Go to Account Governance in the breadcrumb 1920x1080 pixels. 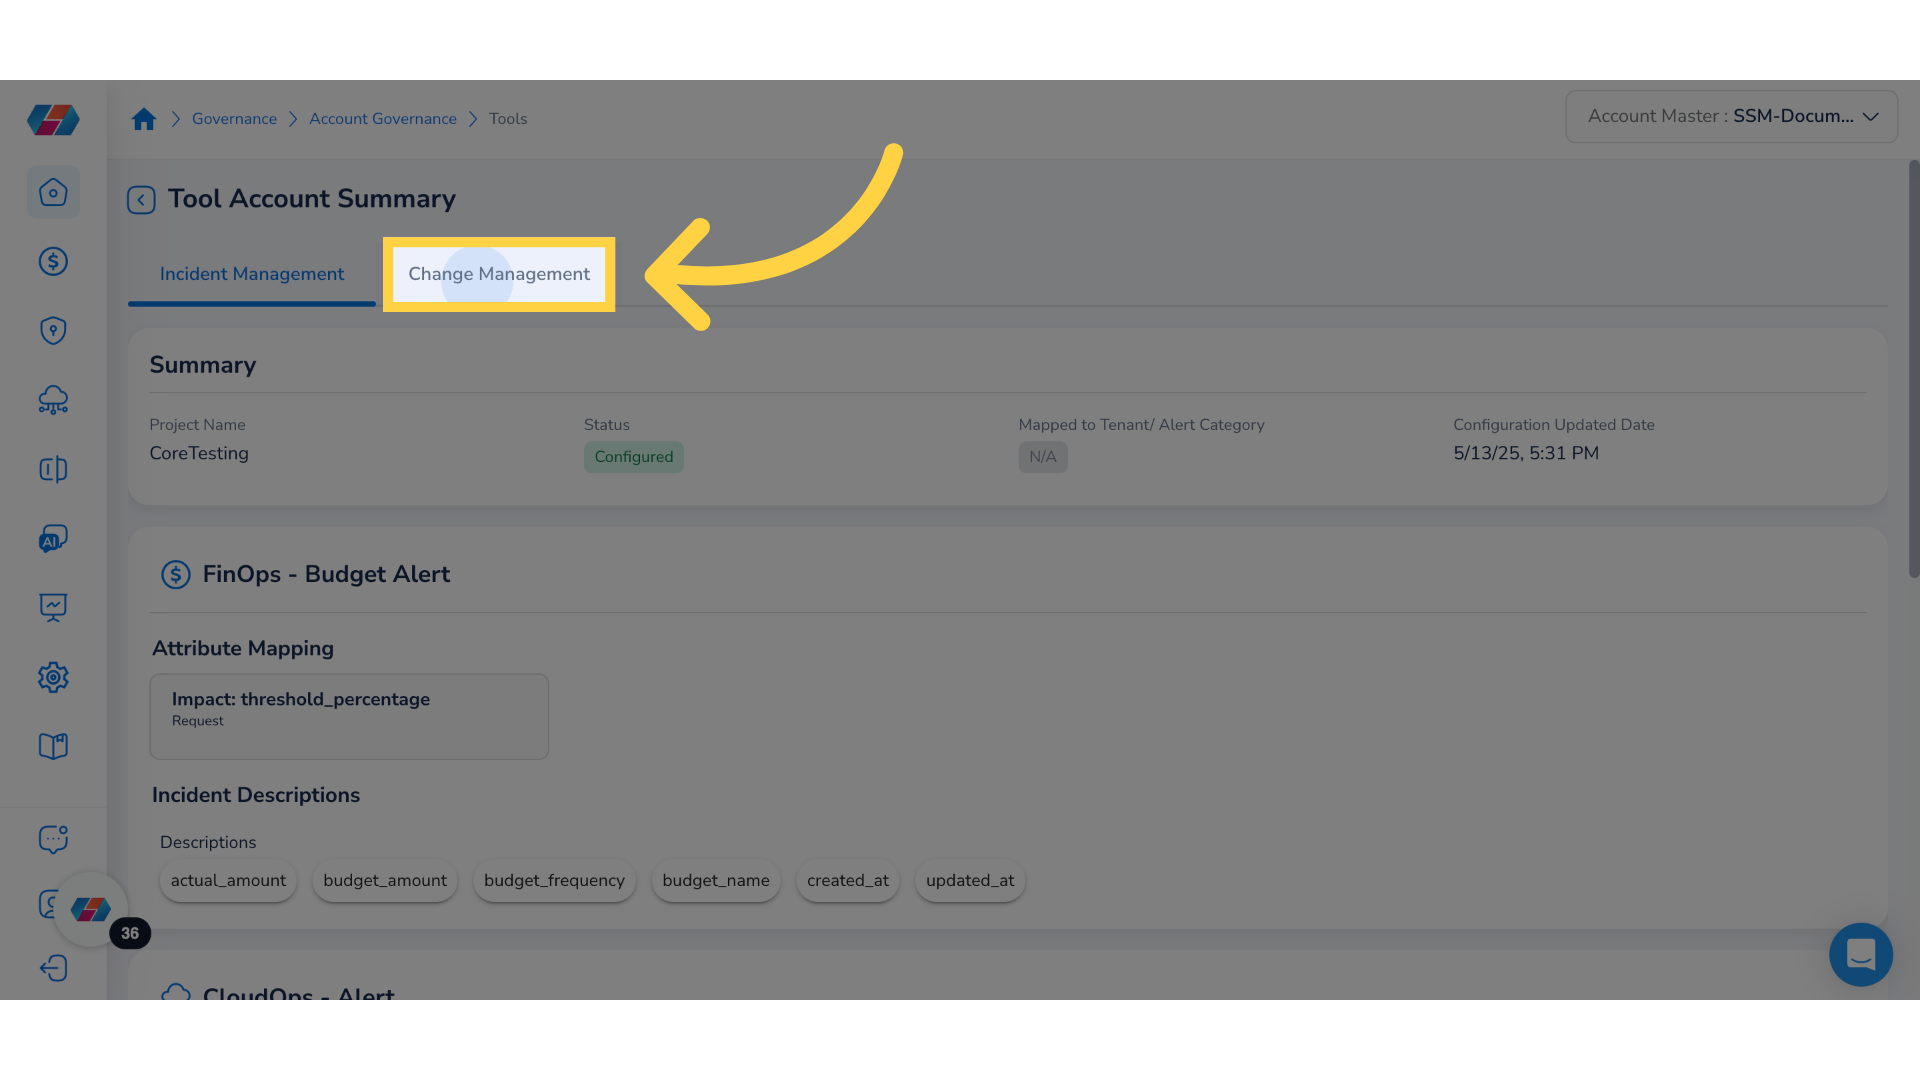[x=383, y=119]
